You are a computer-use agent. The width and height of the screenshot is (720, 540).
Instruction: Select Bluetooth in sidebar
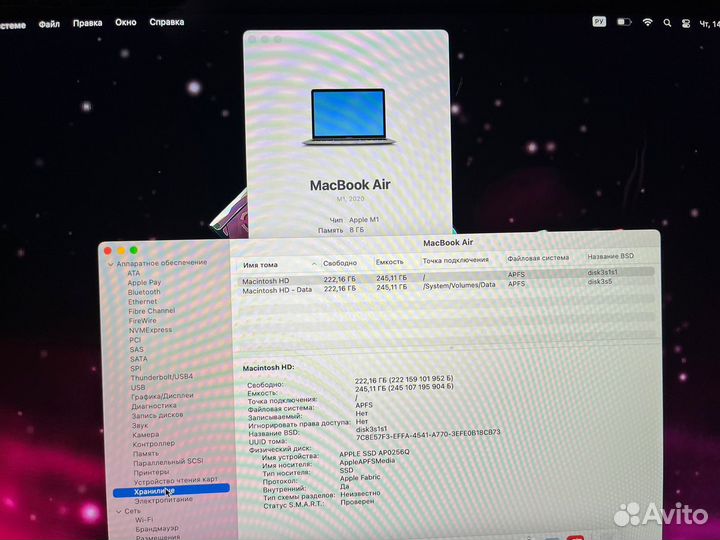(x=144, y=292)
